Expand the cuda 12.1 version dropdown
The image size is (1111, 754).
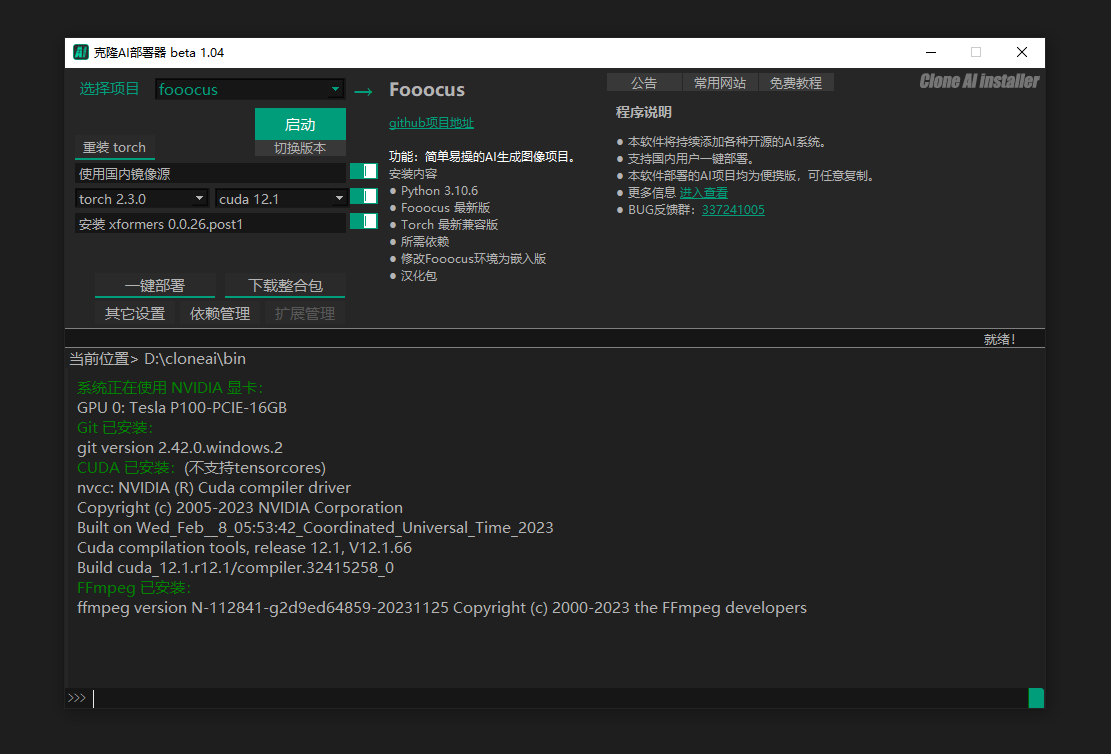coord(281,198)
